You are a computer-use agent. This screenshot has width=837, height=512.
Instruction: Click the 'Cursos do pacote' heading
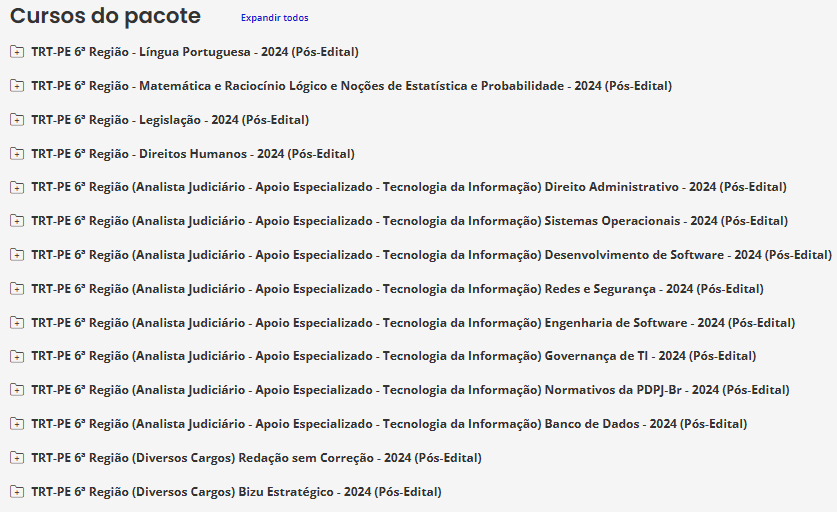(x=105, y=16)
